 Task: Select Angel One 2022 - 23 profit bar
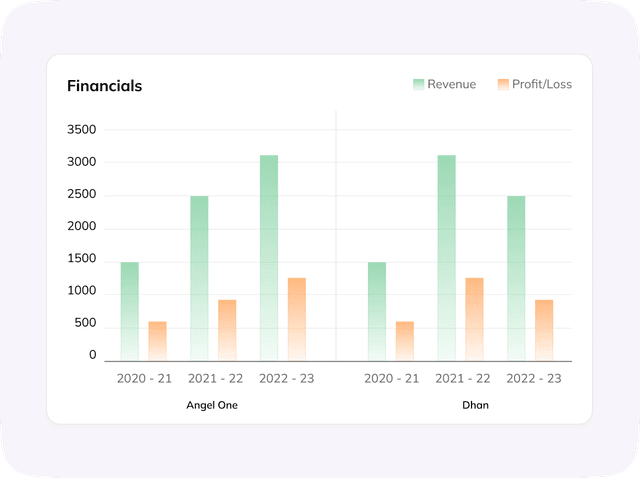coord(297,319)
